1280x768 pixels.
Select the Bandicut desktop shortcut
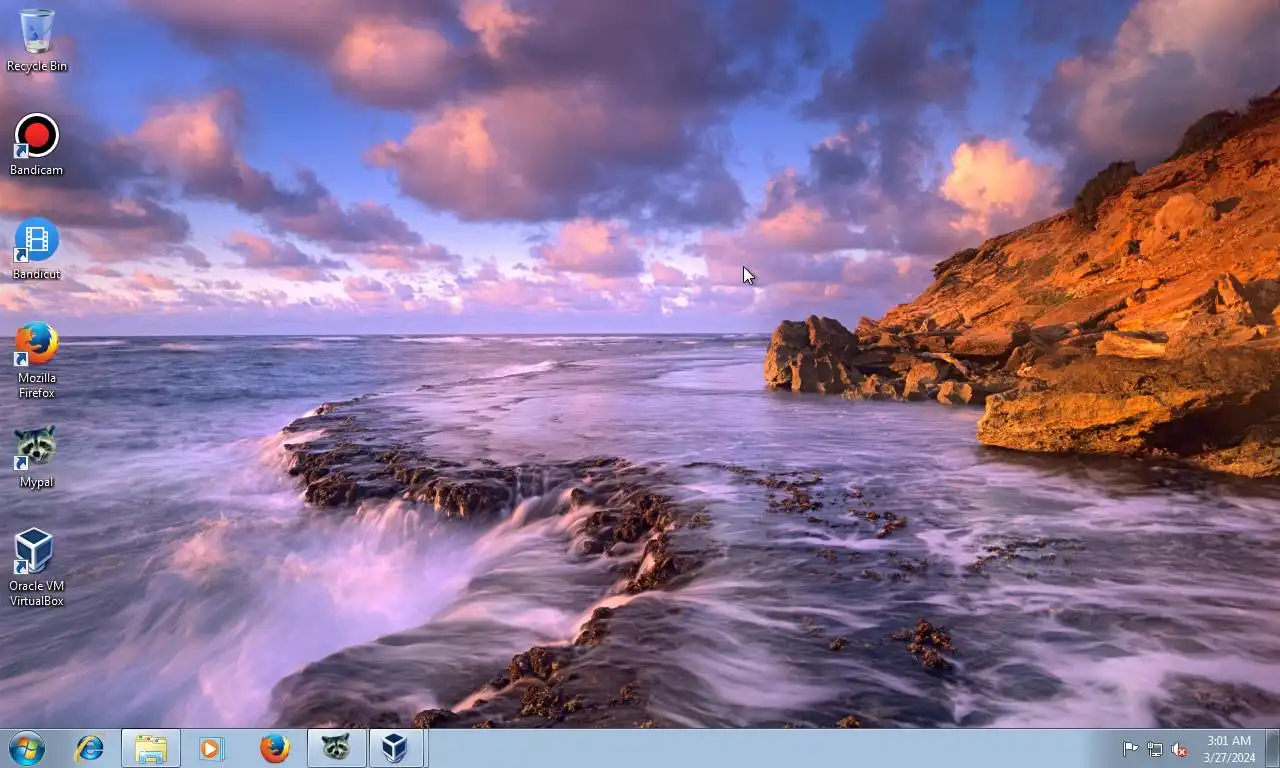[x=37, y=248]
